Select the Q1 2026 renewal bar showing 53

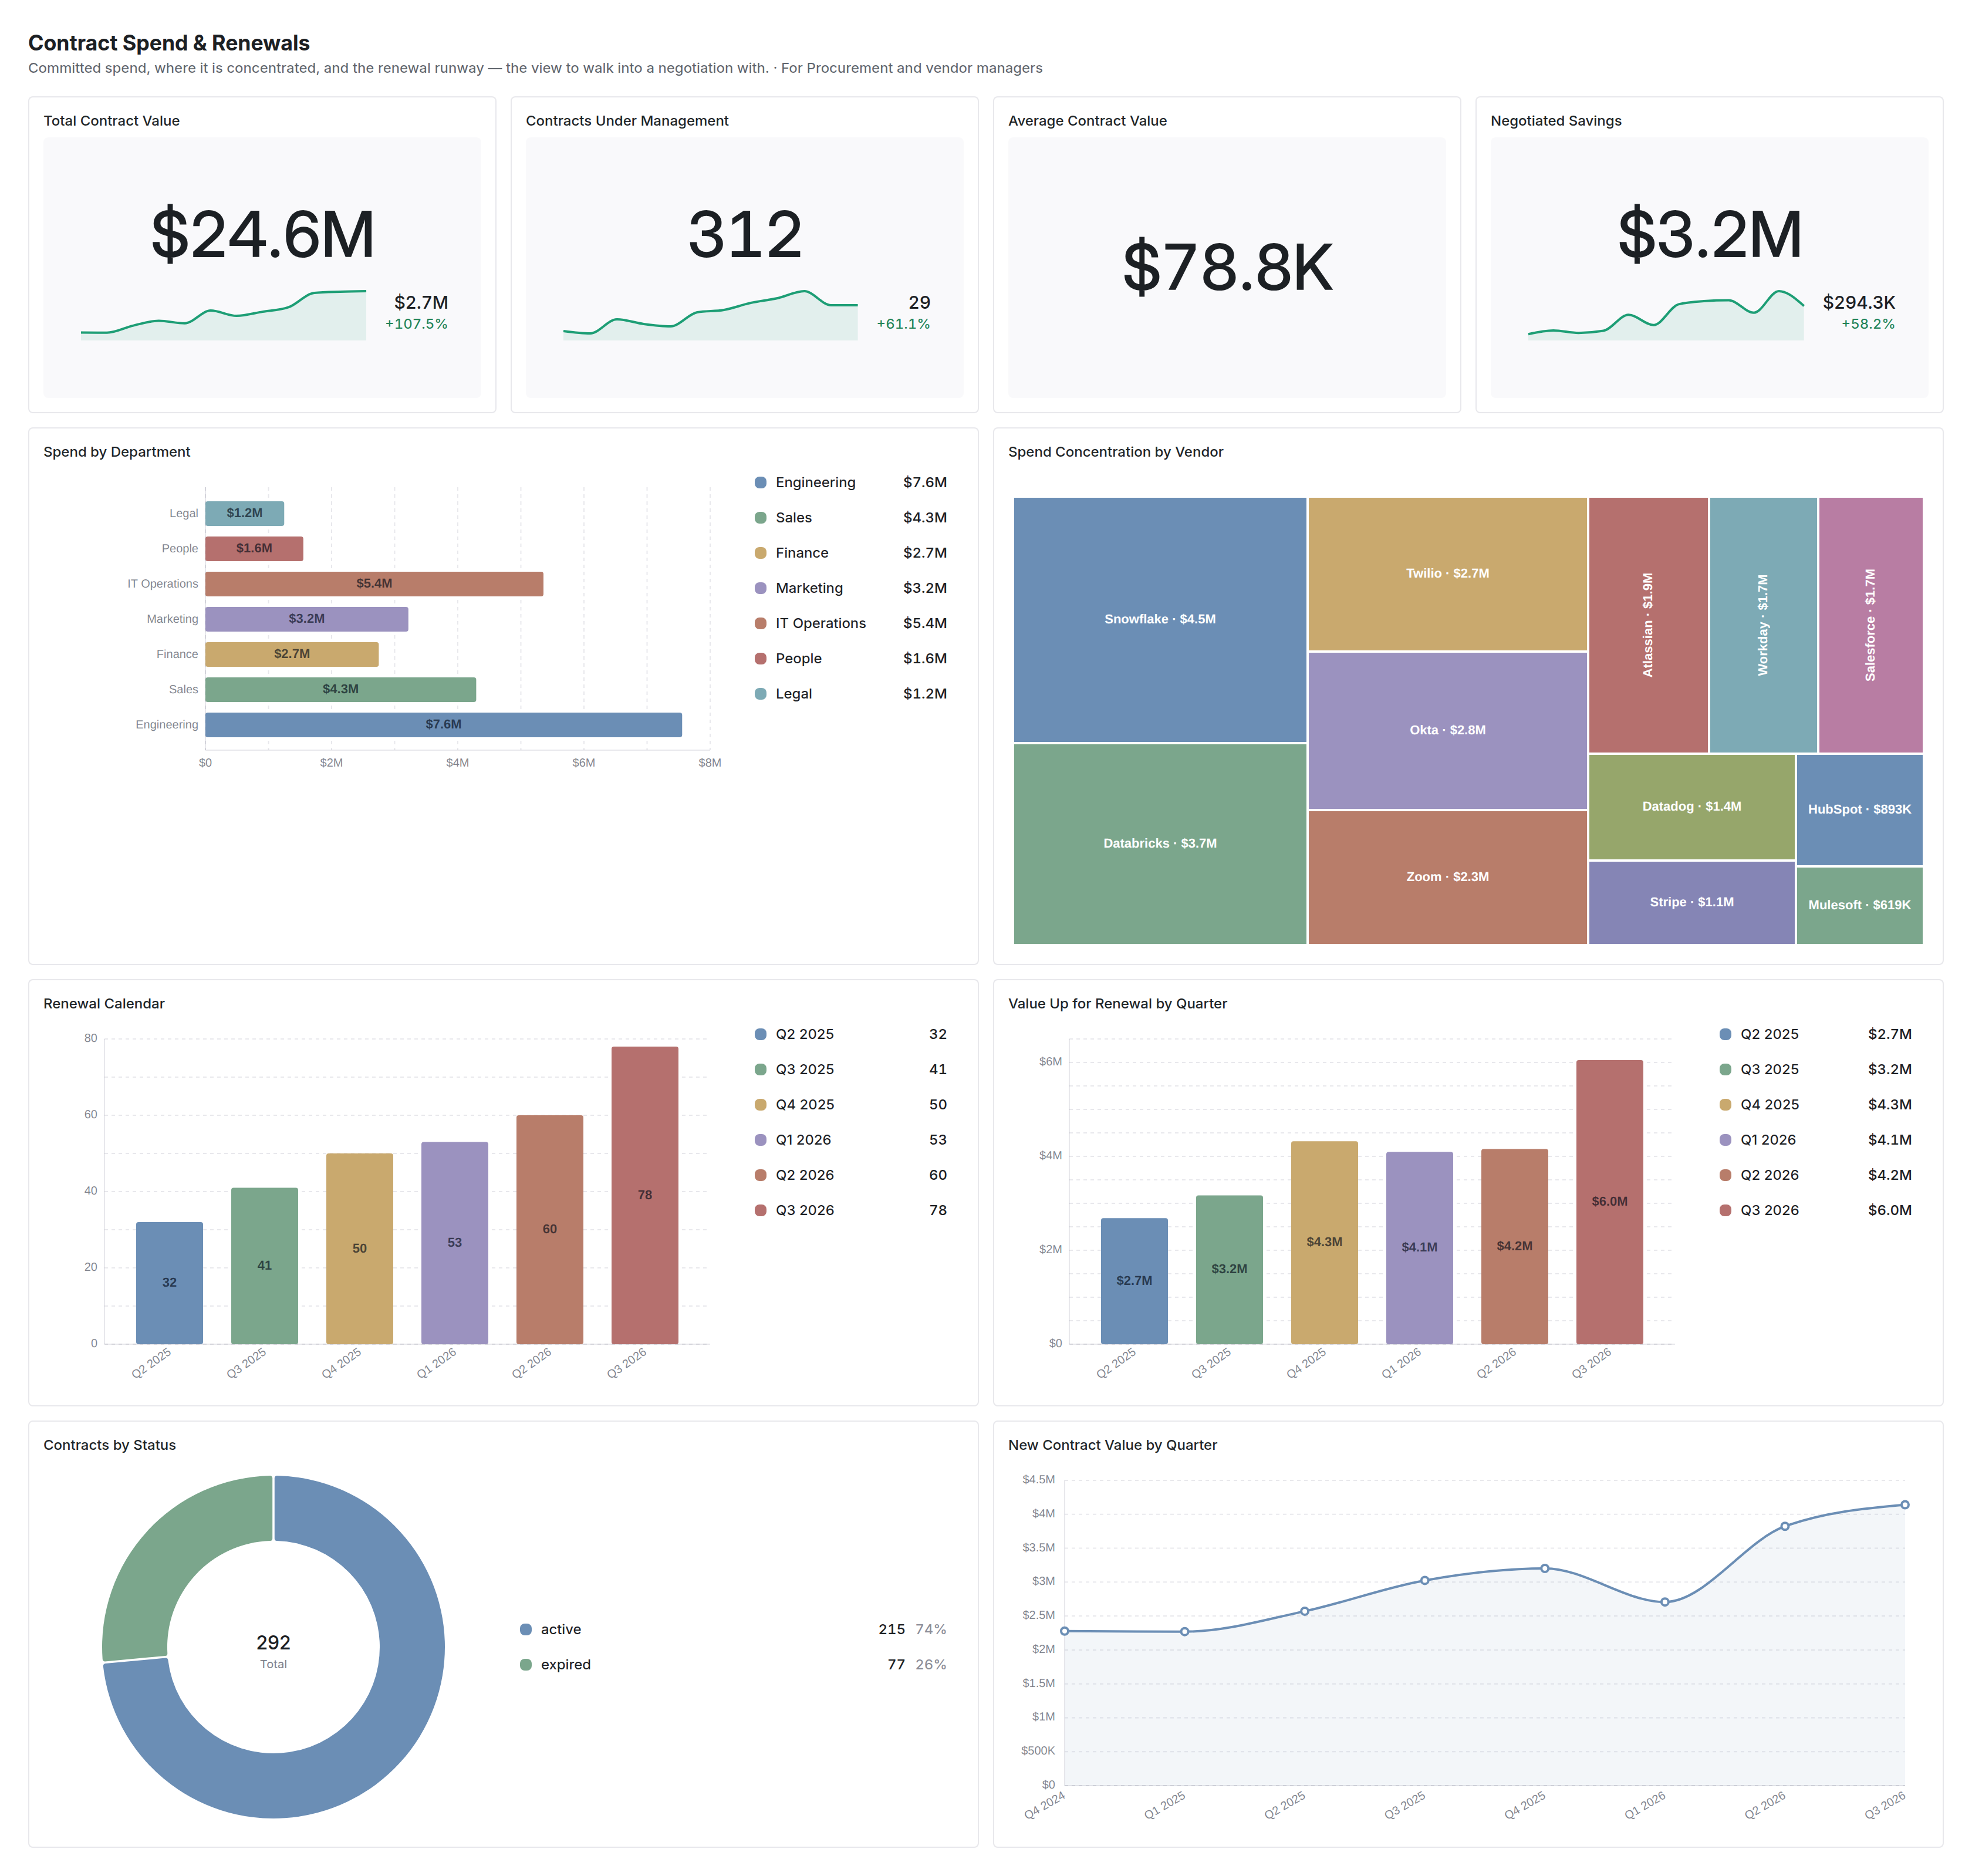coord(454,1242)
